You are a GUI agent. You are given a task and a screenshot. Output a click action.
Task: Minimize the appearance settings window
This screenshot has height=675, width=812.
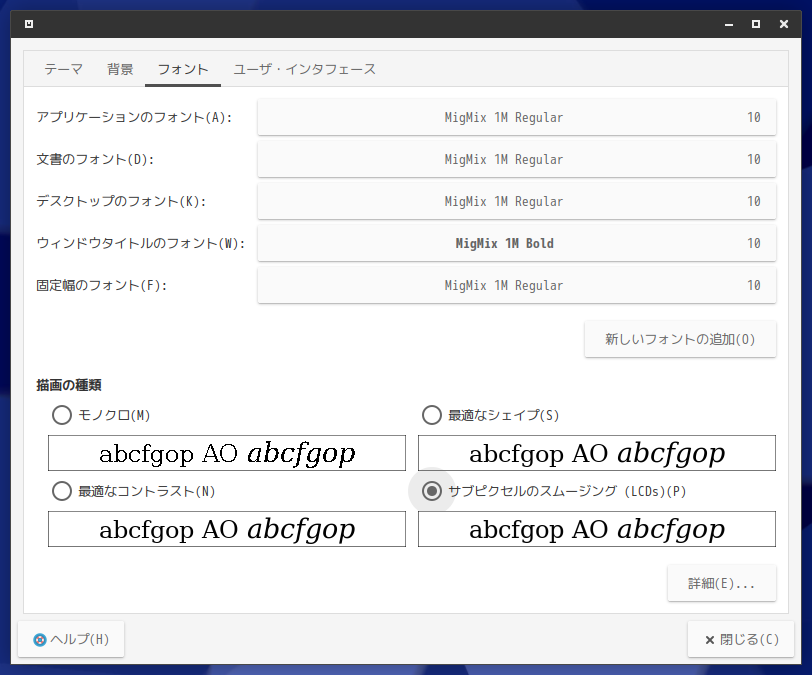729,24
